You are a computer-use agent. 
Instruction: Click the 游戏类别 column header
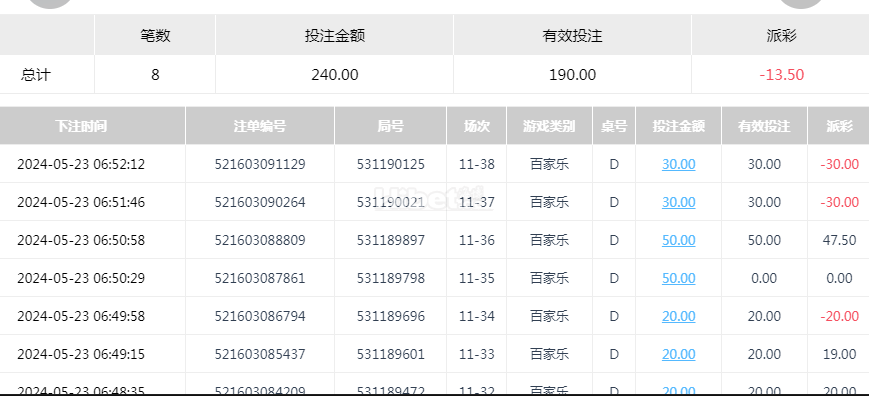(x=549, y=126)
